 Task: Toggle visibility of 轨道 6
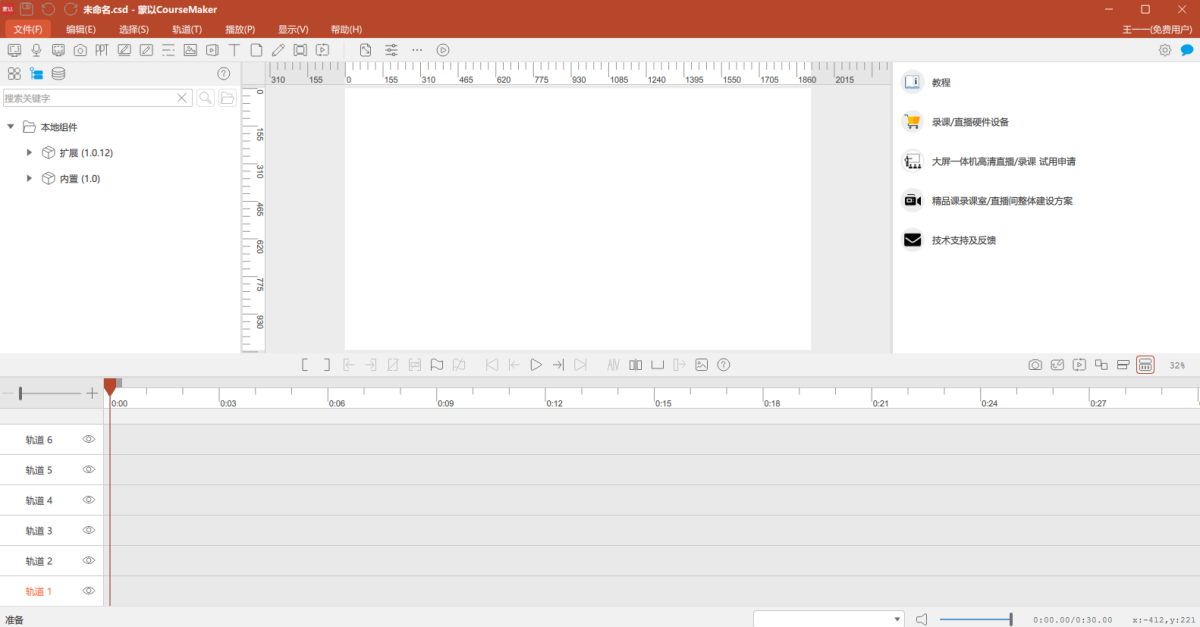(89, 439)
